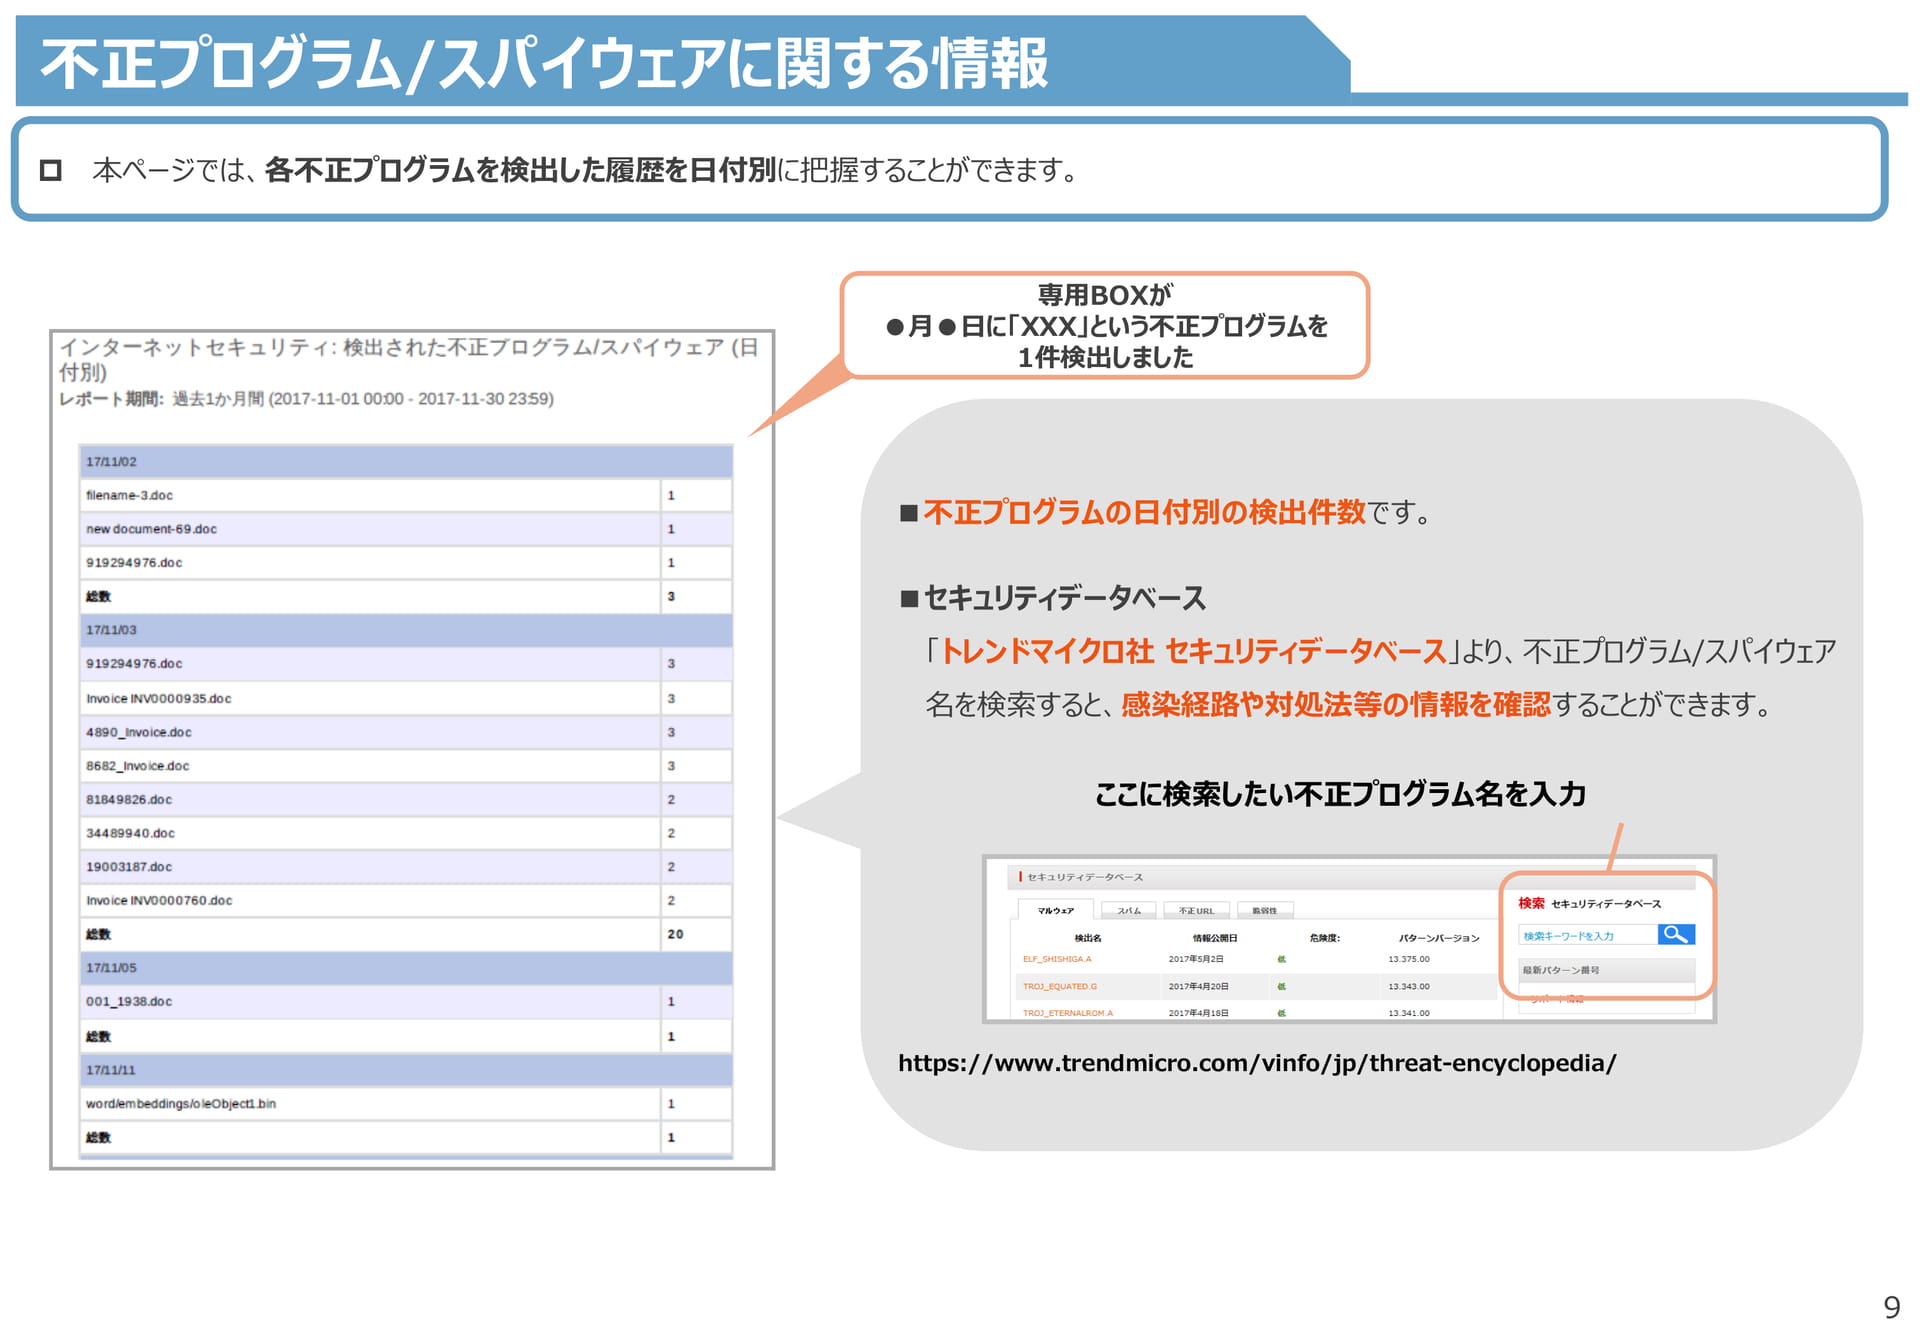Select the 001_1938.doc row

tap(406, 1002)
